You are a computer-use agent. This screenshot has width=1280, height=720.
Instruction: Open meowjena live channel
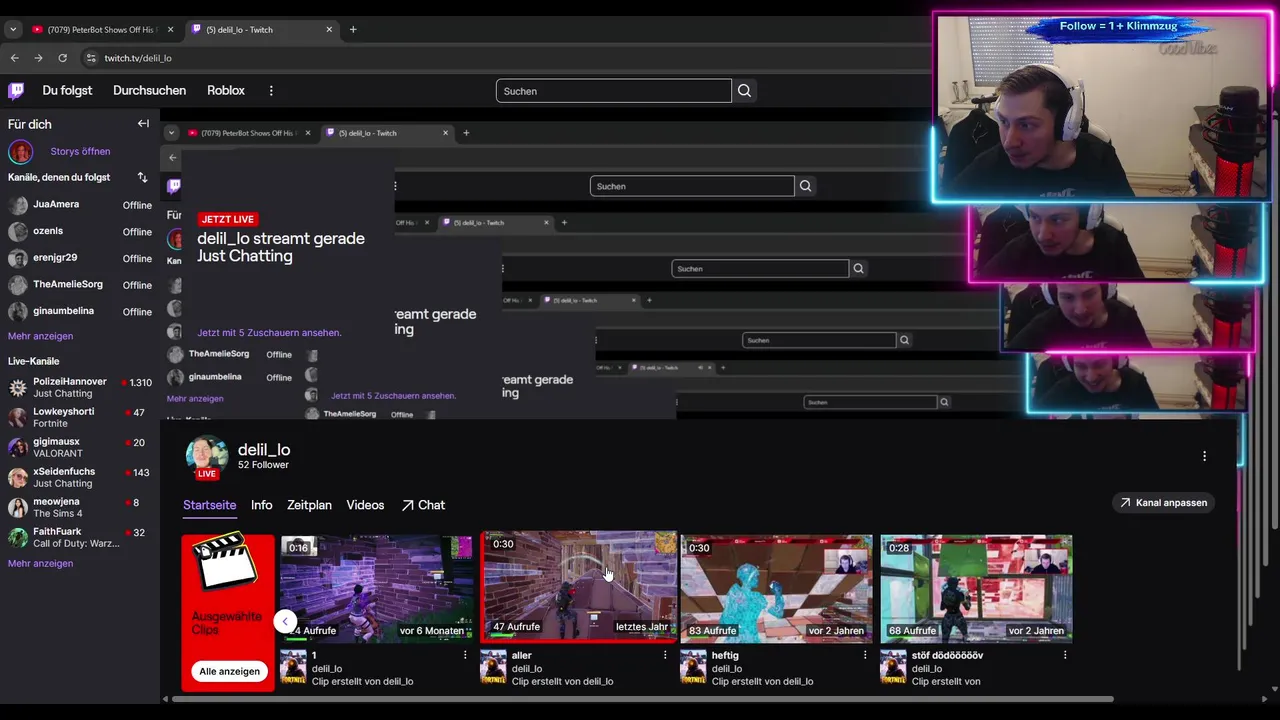click(x=80, y=508)
